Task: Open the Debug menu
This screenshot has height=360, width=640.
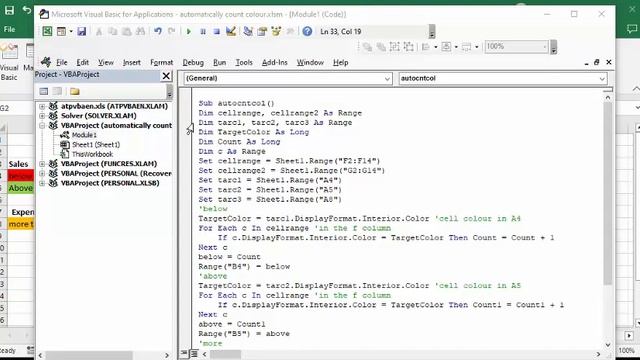Action: [193, 62]
